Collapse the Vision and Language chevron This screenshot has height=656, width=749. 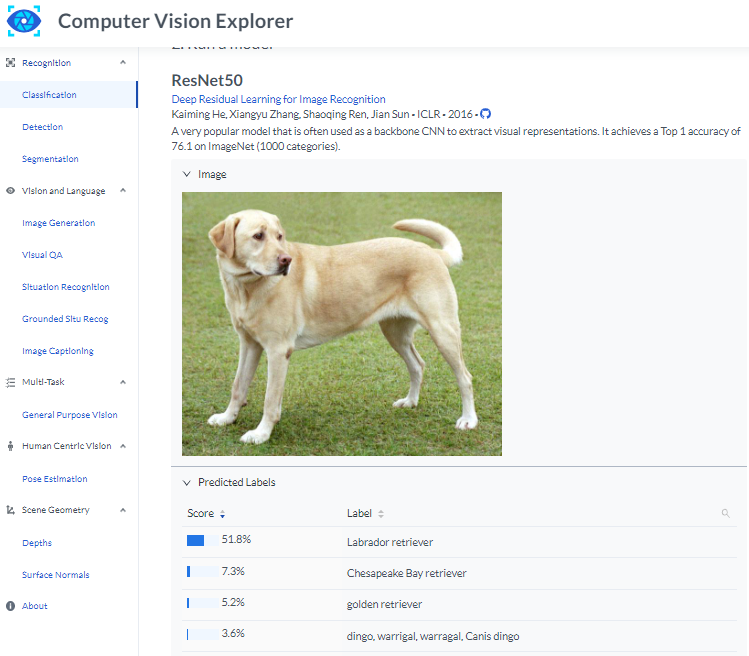(123, 190)
